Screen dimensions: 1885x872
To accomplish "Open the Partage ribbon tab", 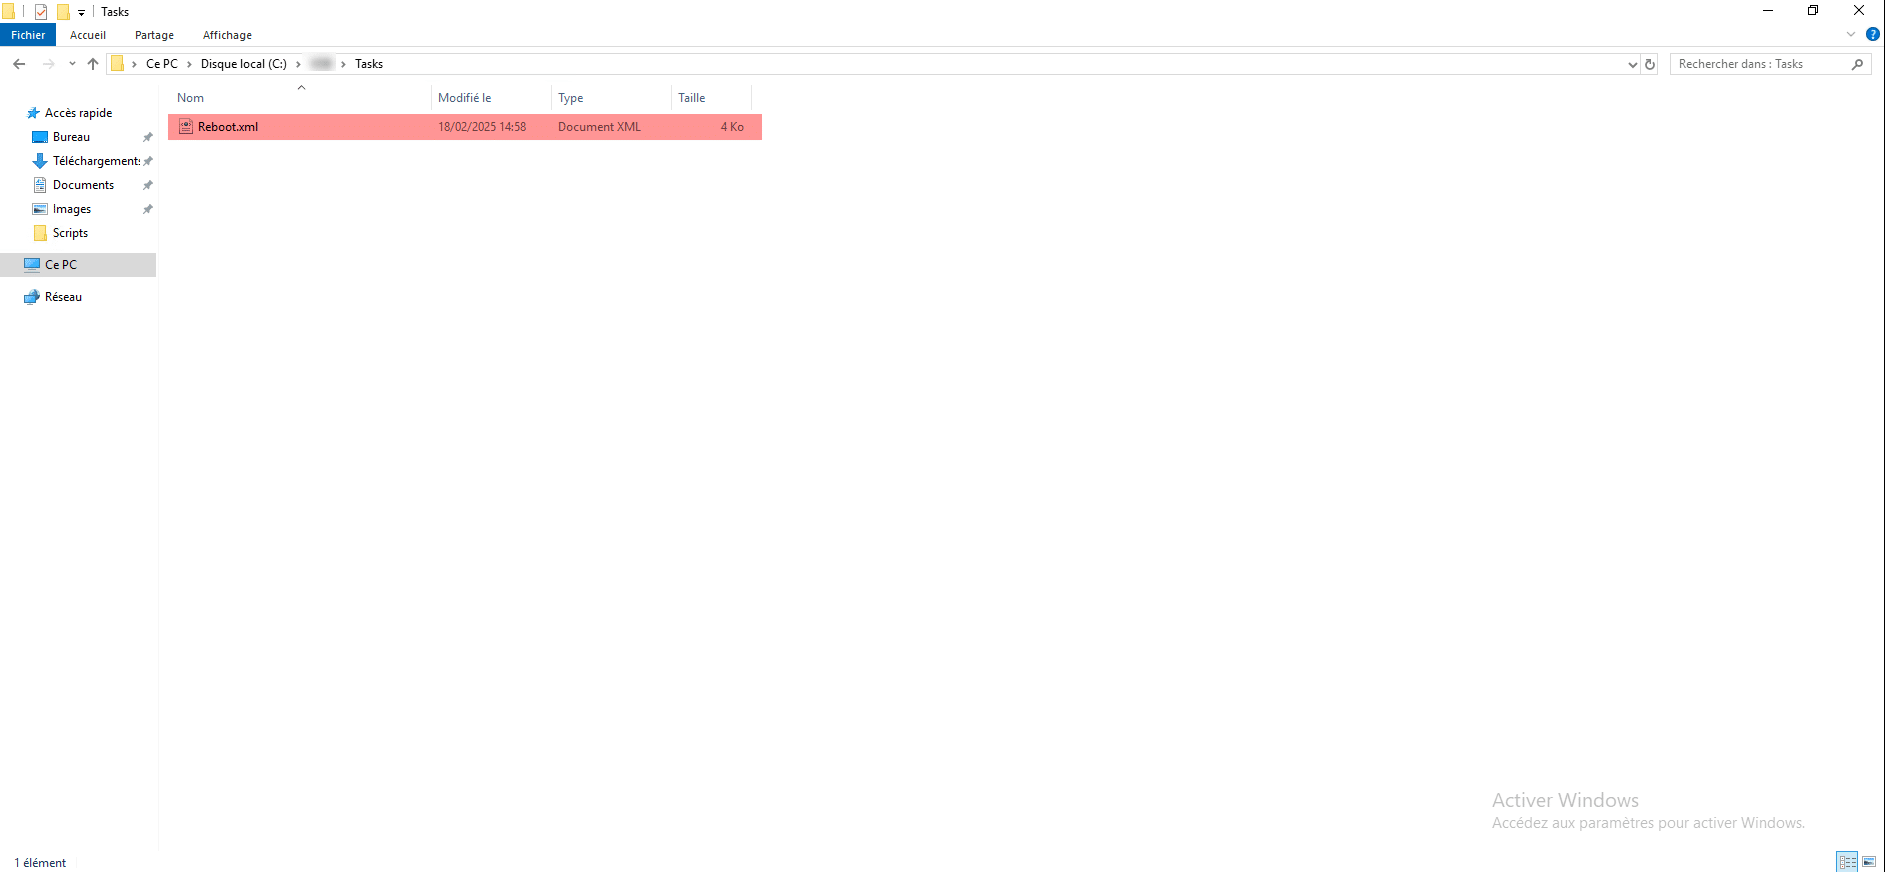I will click(154, 35).
